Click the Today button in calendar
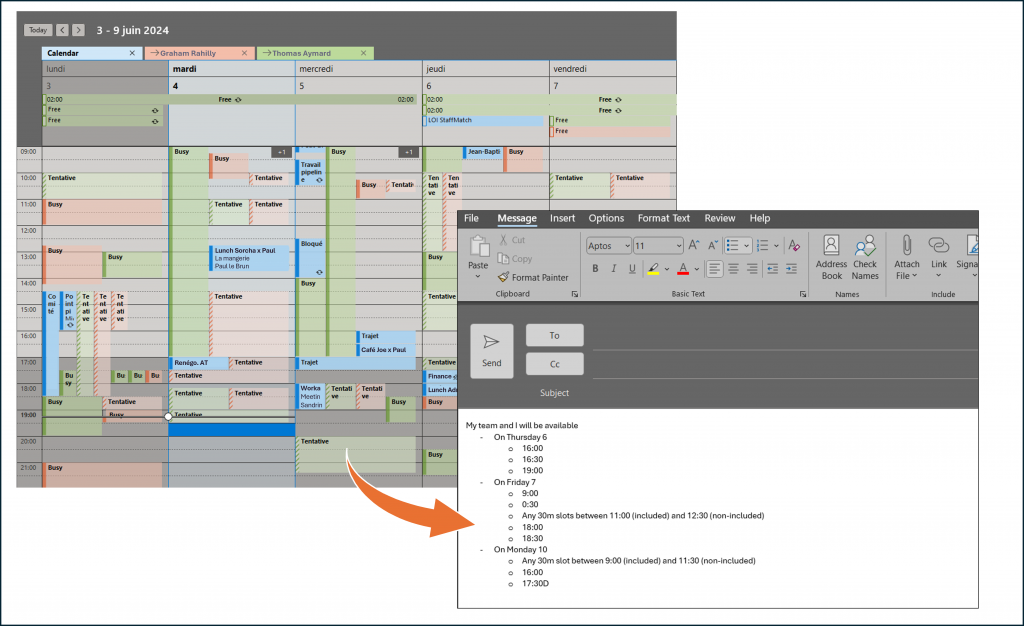This screenshot has height=626, width=1024. pyautogui.click(x=37, y=30)
